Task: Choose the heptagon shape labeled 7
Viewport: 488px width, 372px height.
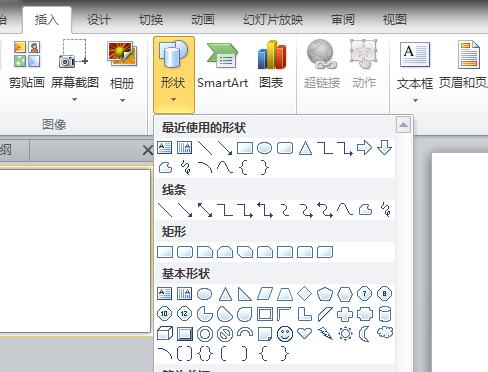Action: coord(364,294)
